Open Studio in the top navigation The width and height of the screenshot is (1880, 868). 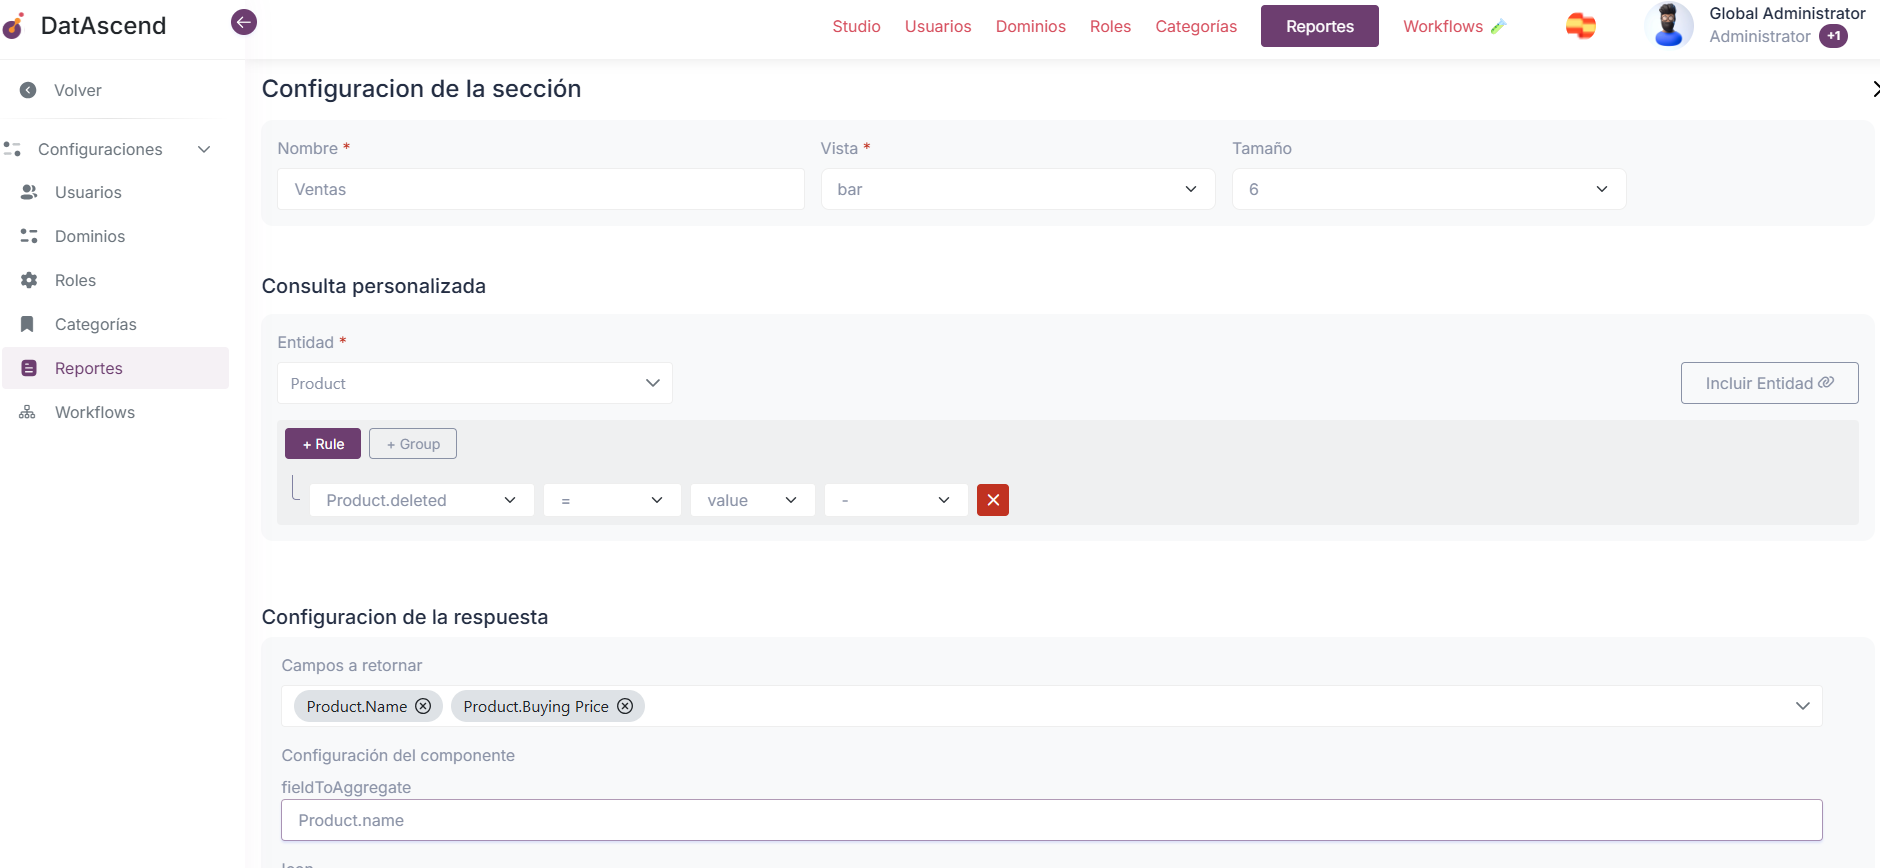[x=856, y=26]
